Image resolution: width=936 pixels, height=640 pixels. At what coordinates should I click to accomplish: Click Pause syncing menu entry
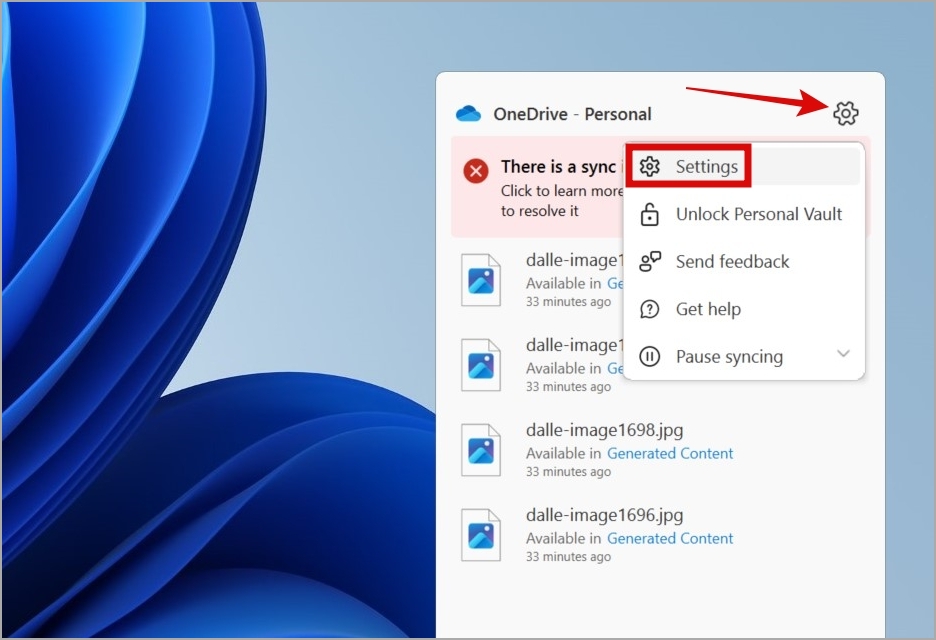tap(743, 357)
